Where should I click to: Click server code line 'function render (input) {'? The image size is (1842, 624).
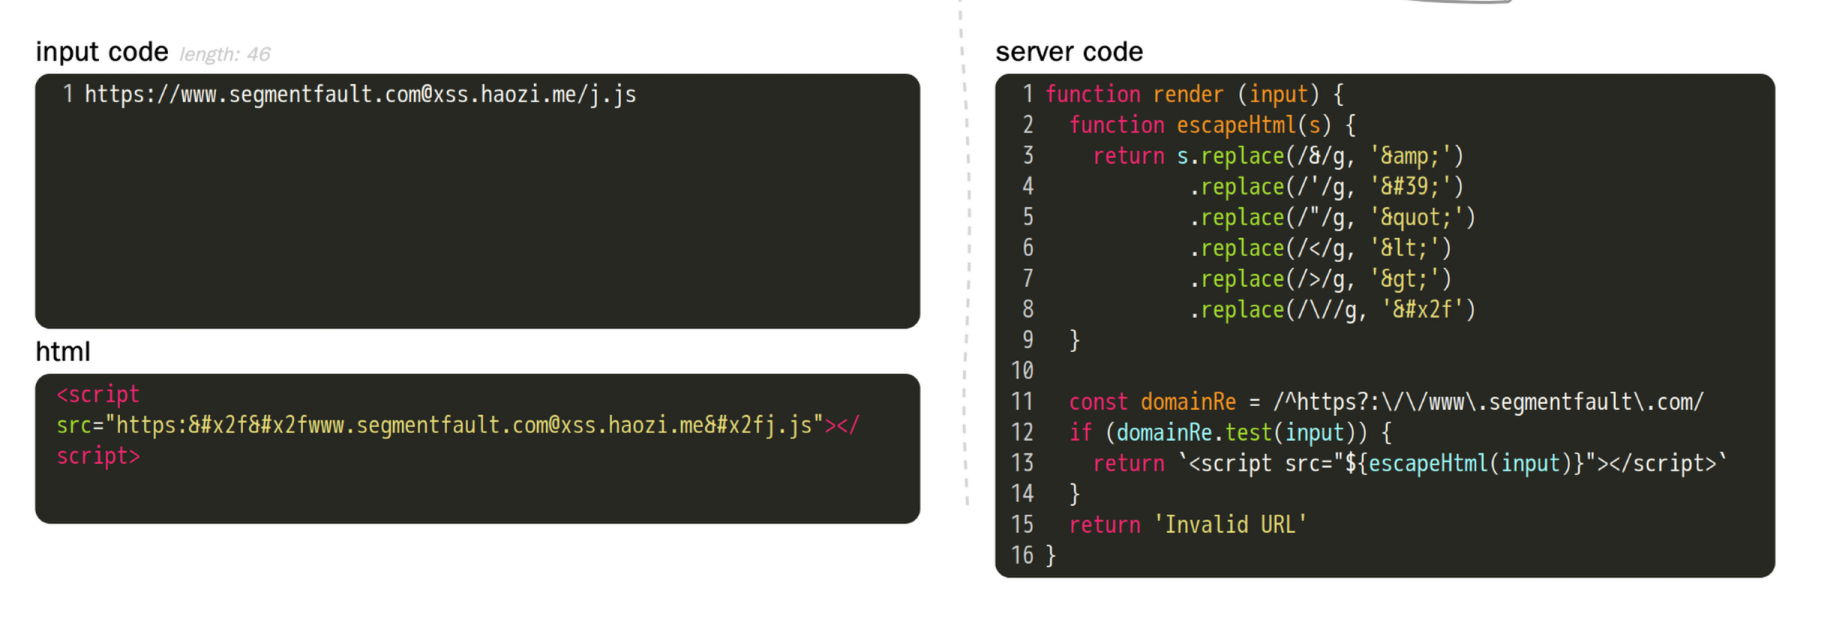point(1195,94)
